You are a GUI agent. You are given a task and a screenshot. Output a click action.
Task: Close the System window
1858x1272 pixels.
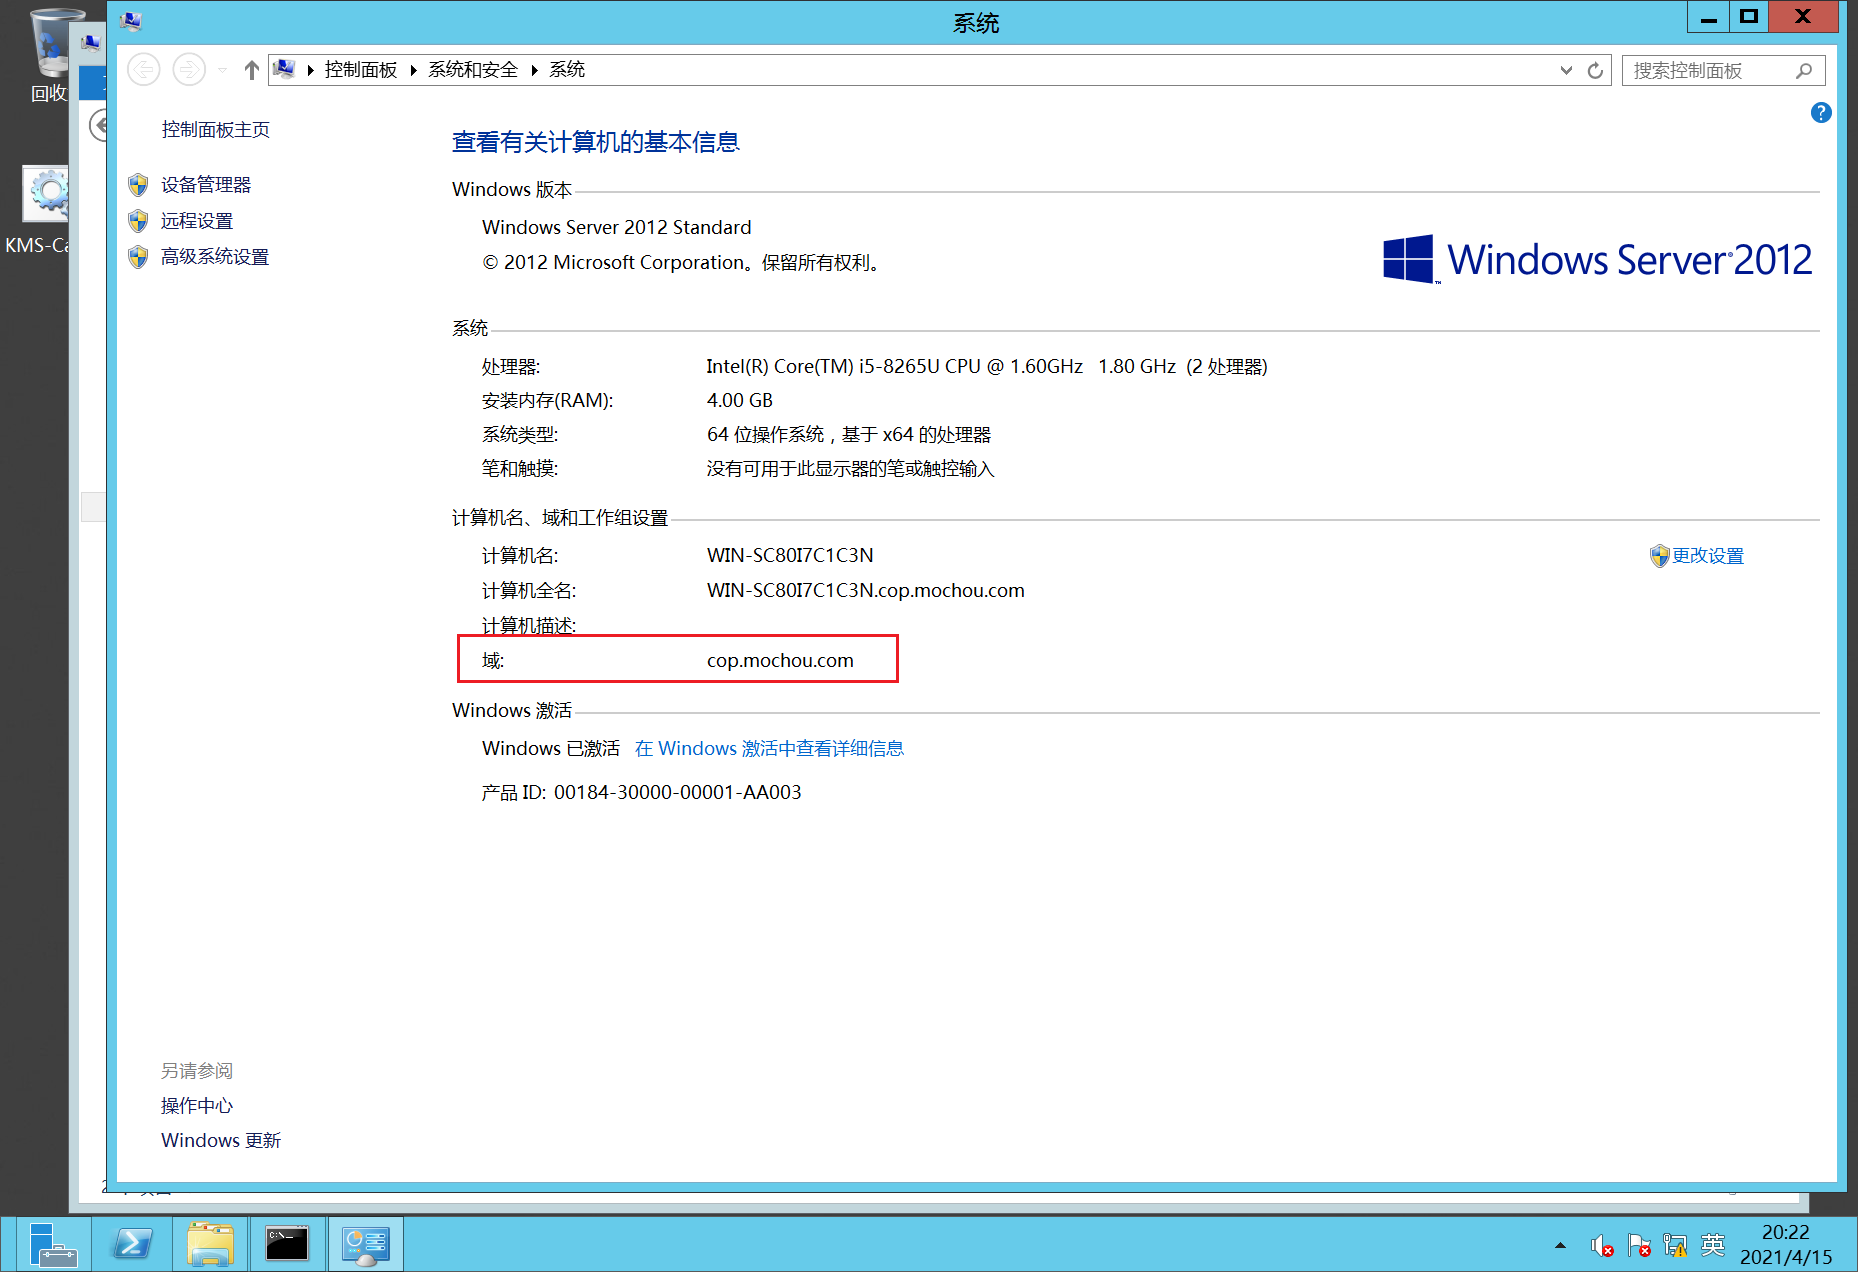pos(1803,17)
